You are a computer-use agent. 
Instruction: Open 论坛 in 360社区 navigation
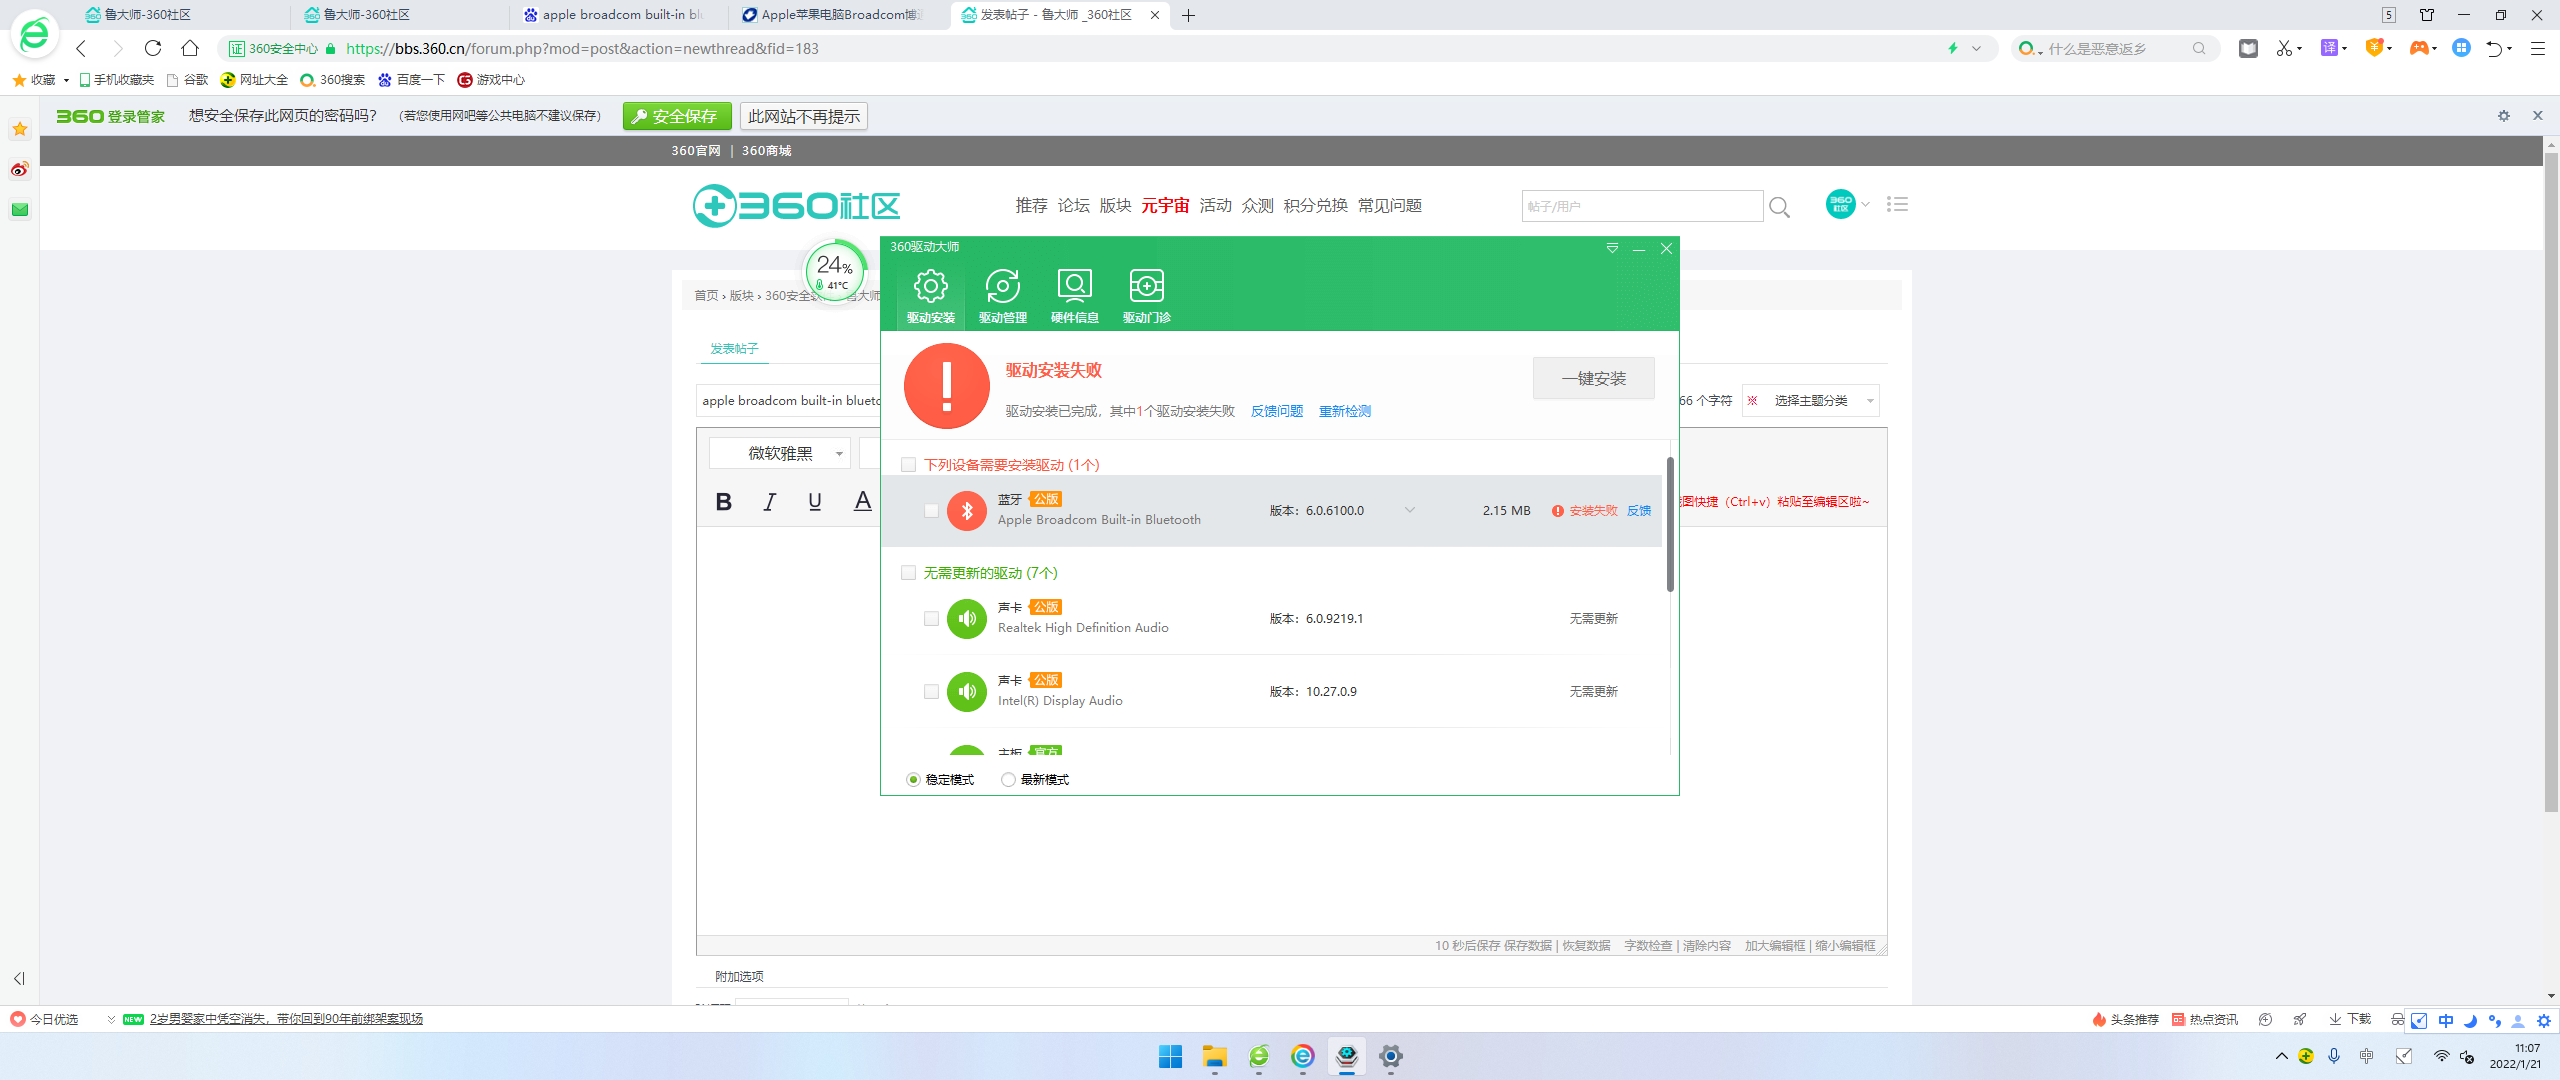coord(1073,206)
